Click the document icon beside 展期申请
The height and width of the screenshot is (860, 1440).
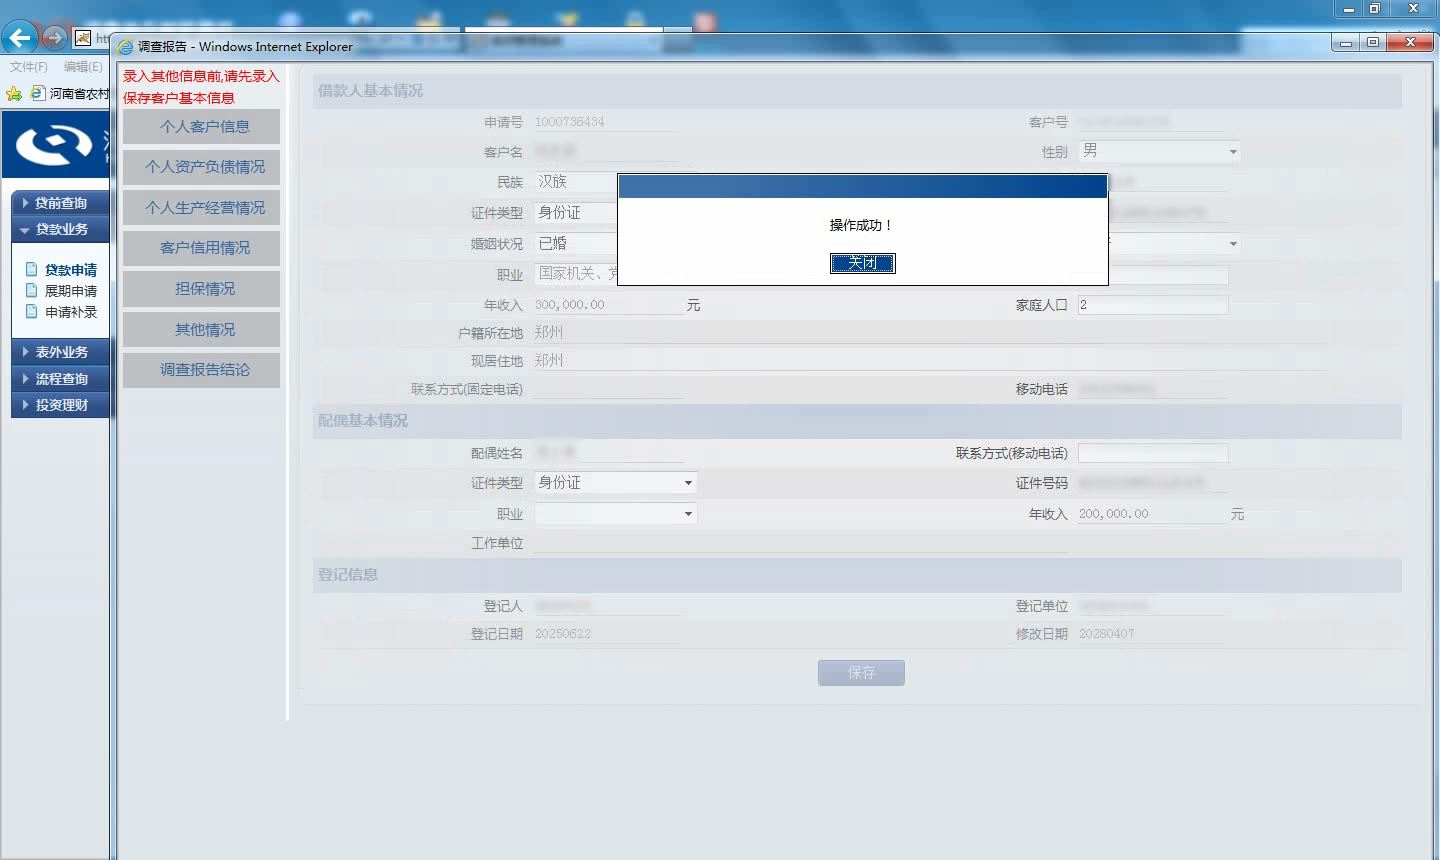pyautogui.click(x=31, y=290)
